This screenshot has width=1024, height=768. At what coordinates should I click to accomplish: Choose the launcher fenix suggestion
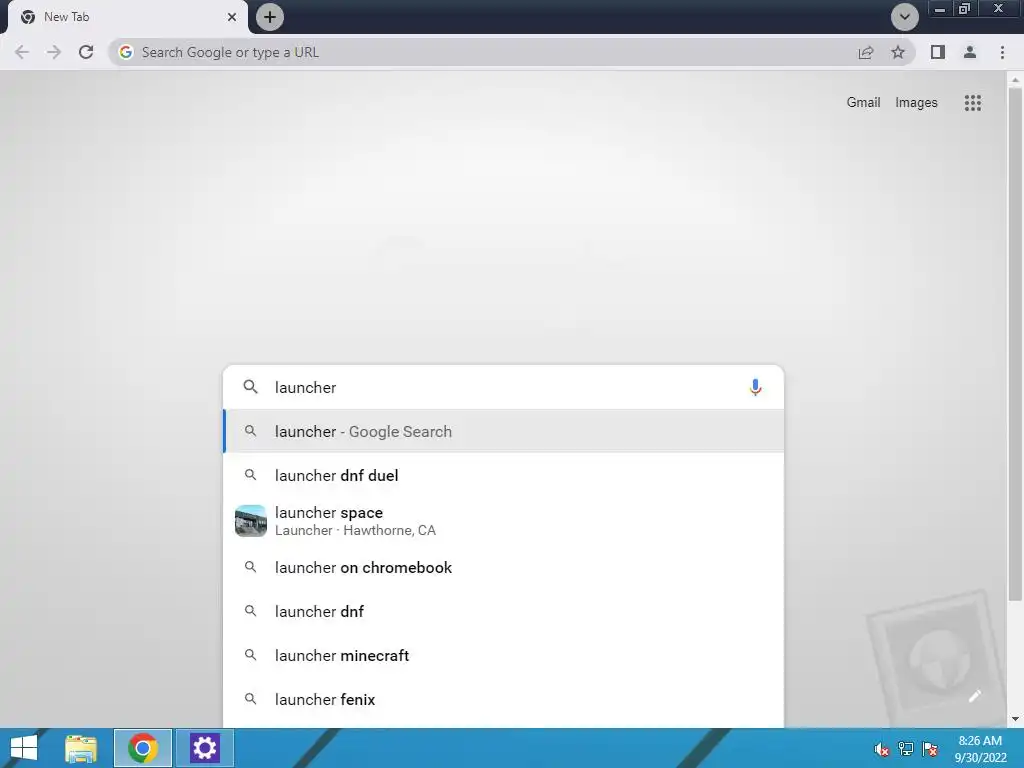(503, 699)
